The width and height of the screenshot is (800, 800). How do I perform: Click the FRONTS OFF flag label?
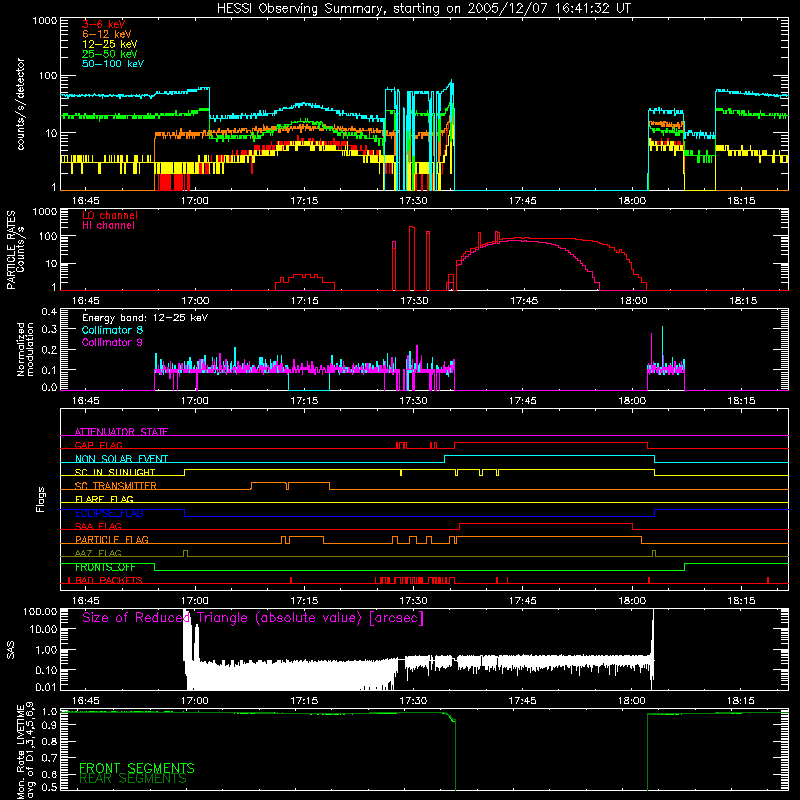click(x=105, y=567)
